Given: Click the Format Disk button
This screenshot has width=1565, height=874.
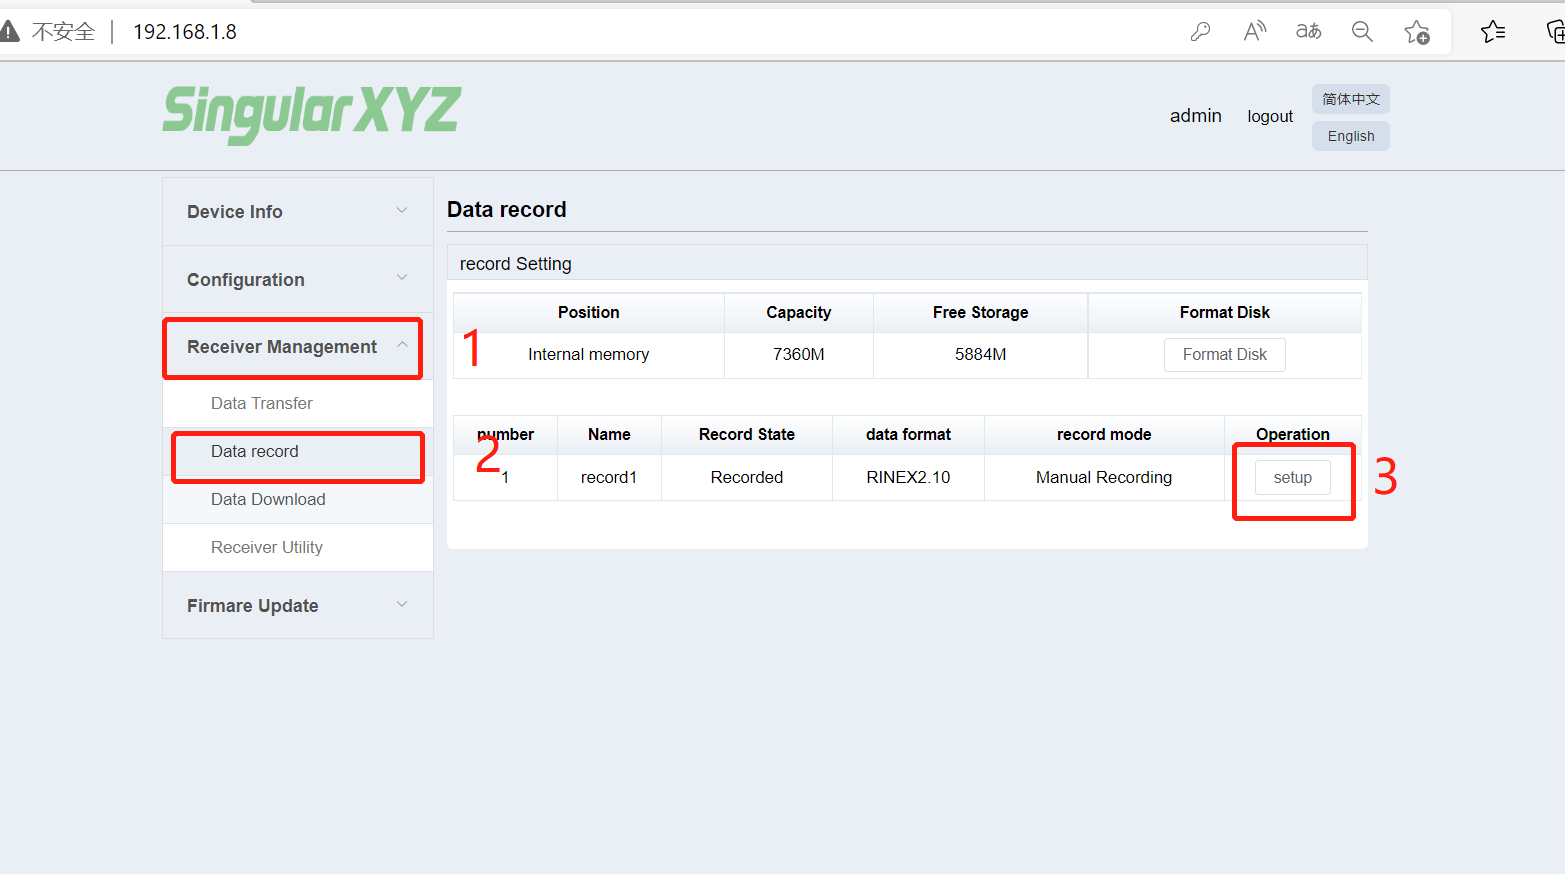Looking at the screenshot, I should click(1224, 355).
